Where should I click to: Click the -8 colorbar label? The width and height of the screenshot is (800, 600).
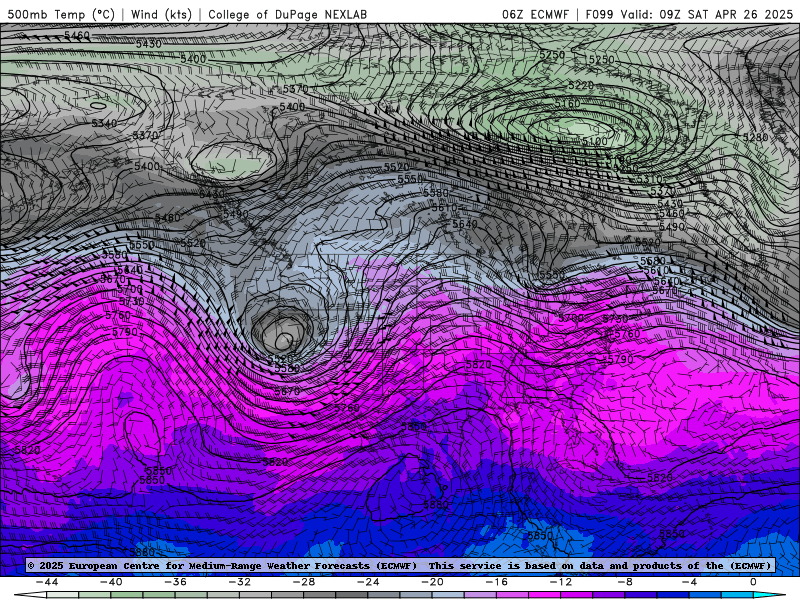626,582
